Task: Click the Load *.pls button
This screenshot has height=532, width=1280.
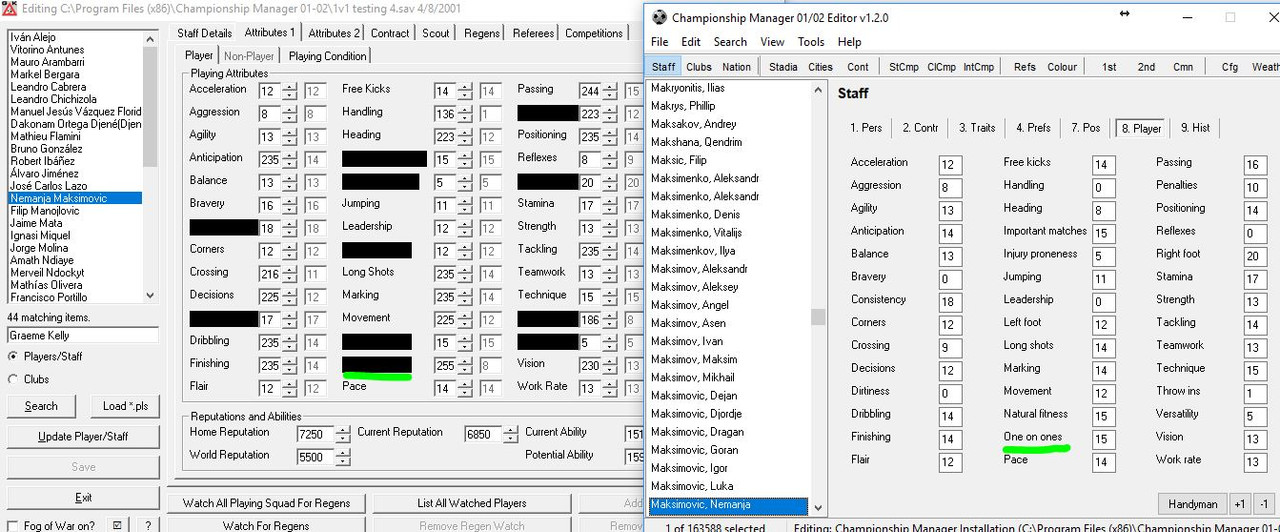Action: click(125, 406)
